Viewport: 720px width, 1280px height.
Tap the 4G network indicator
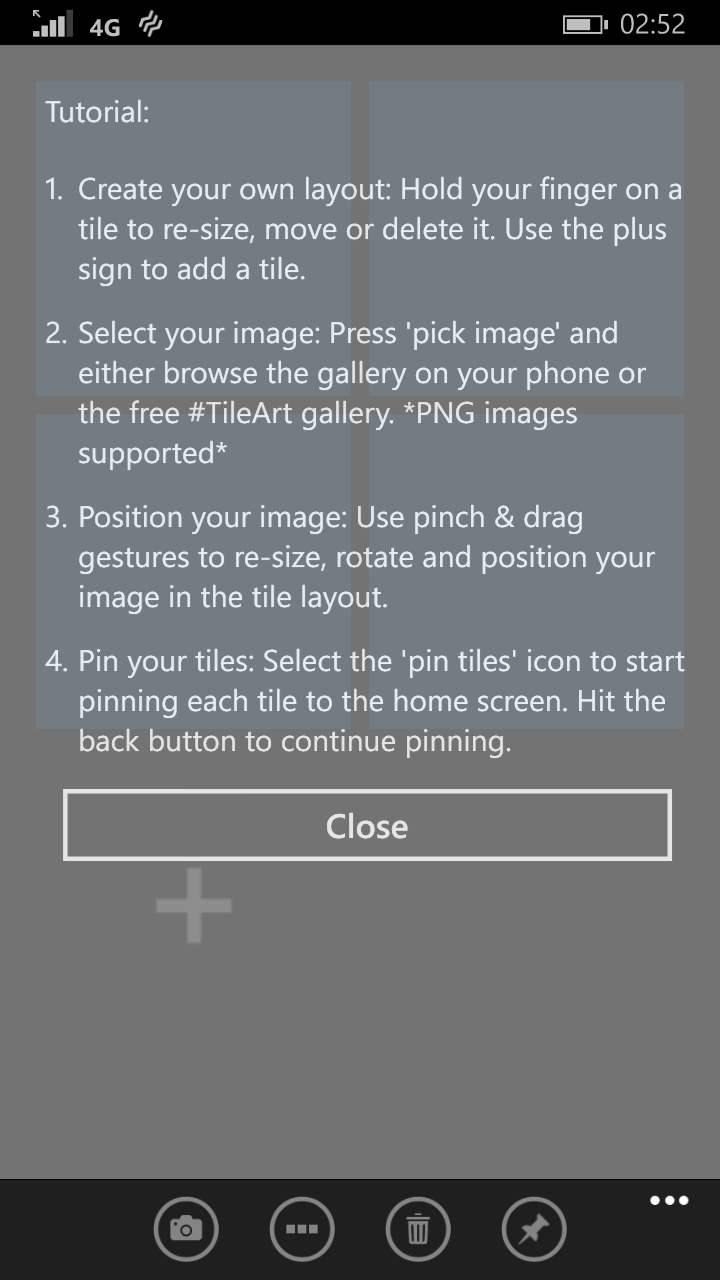(105, 27)
